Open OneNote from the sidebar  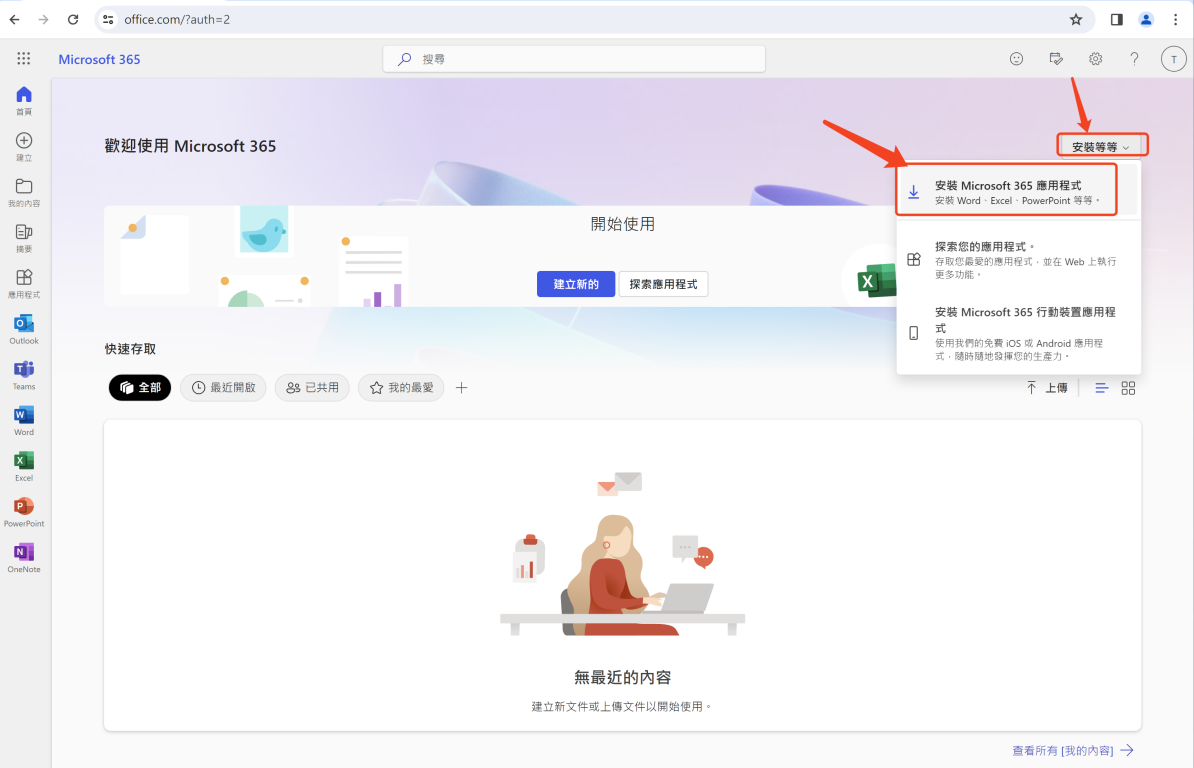tap(24, 557)
